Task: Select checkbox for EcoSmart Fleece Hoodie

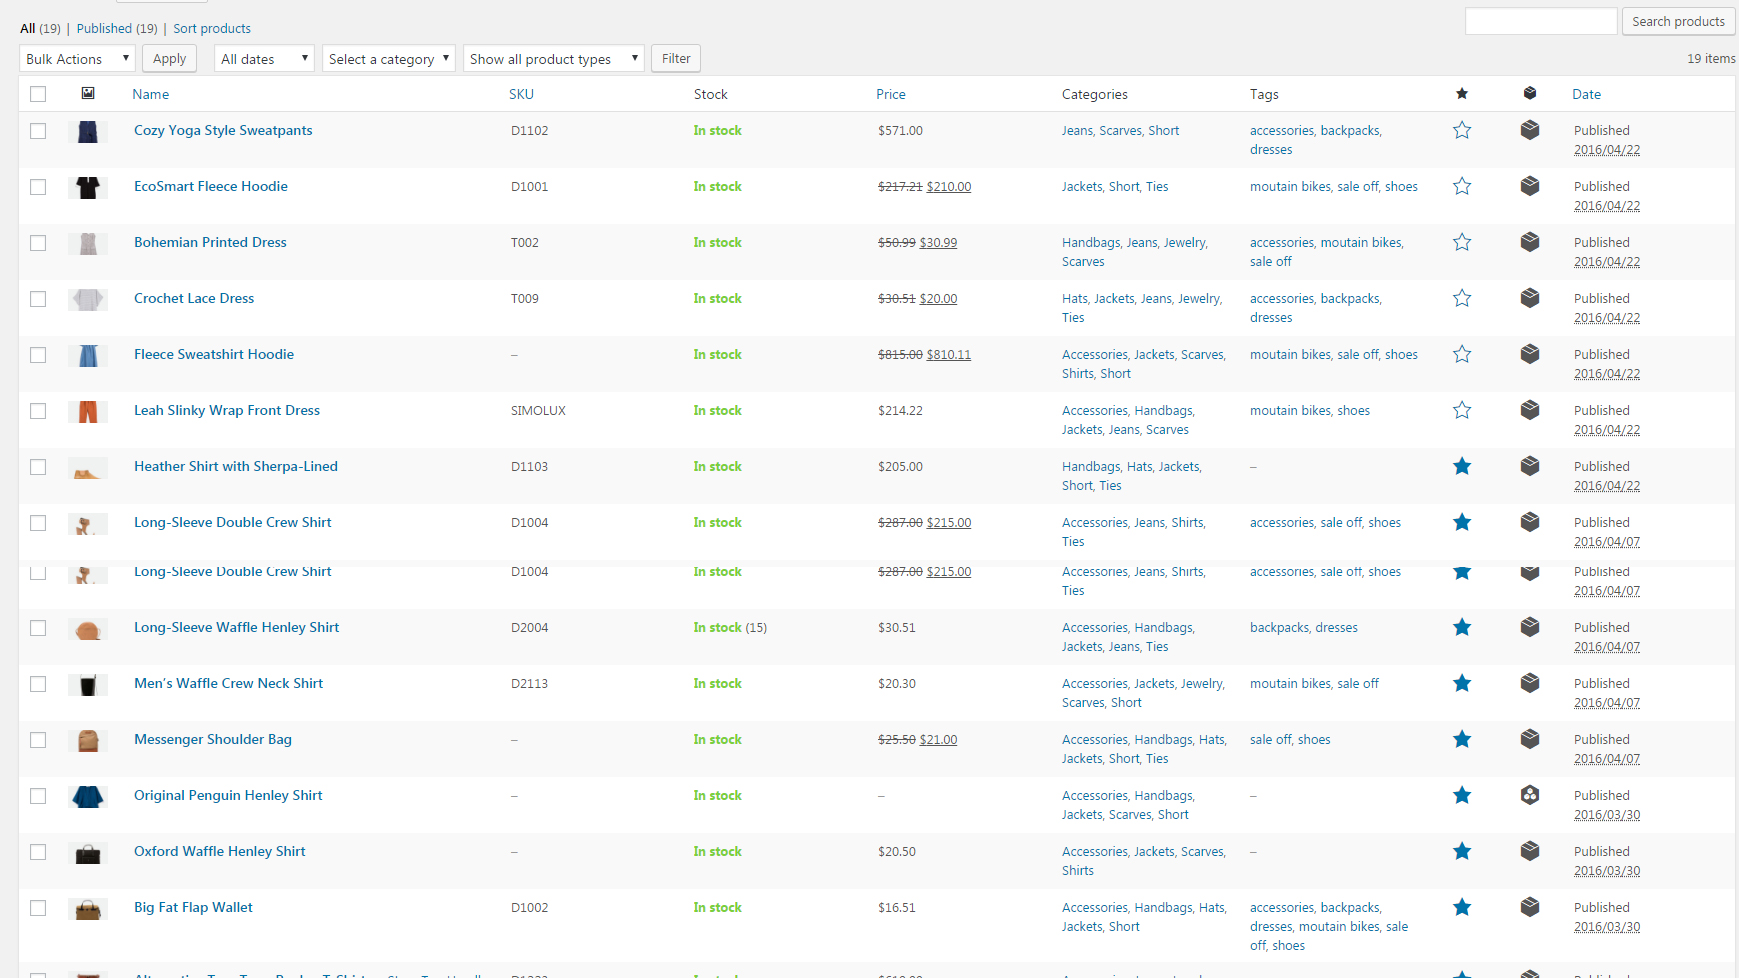Action: tap(38, 187)
